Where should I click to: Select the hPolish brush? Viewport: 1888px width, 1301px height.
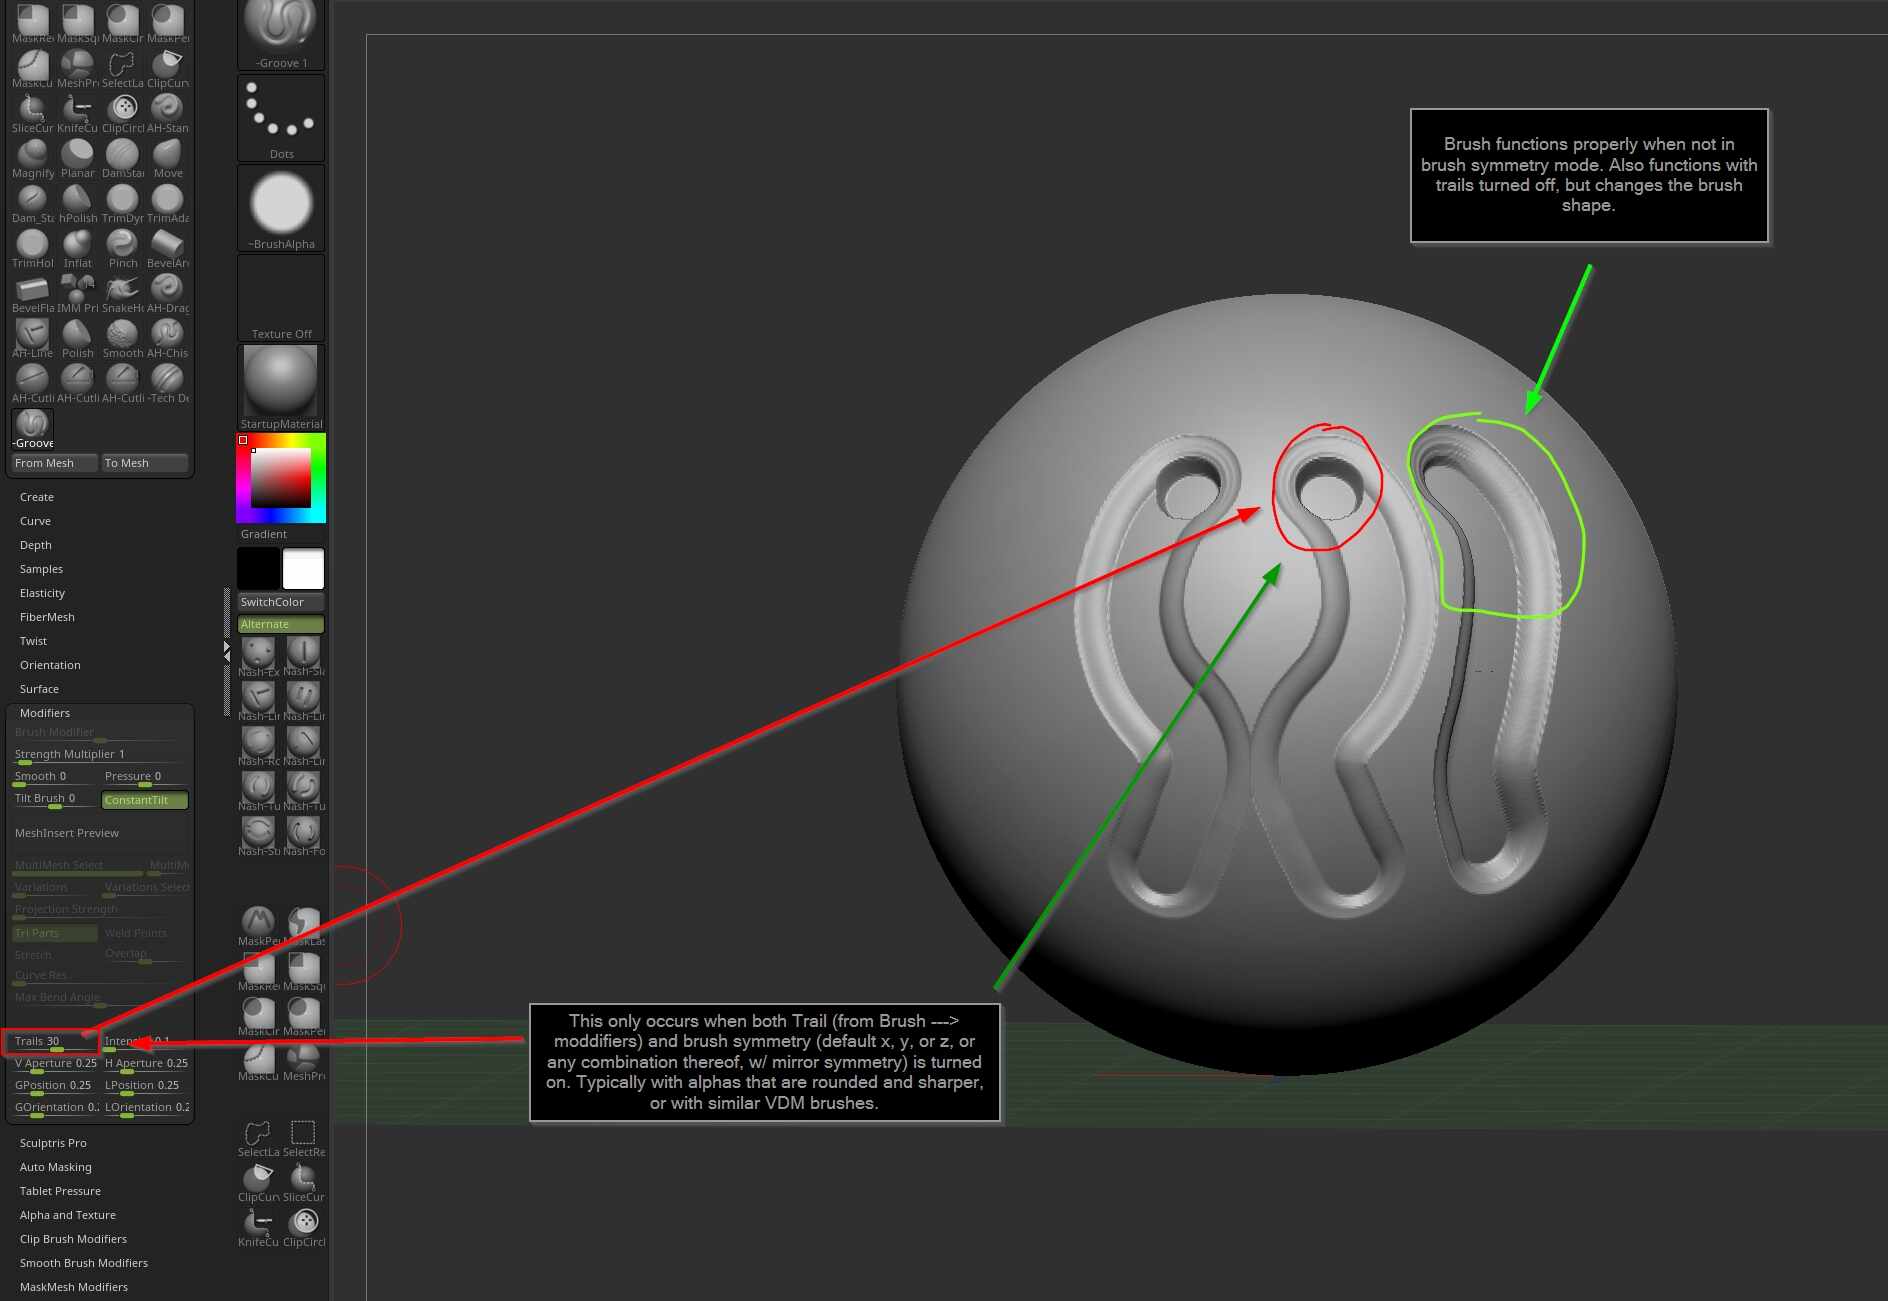(77, 203)
